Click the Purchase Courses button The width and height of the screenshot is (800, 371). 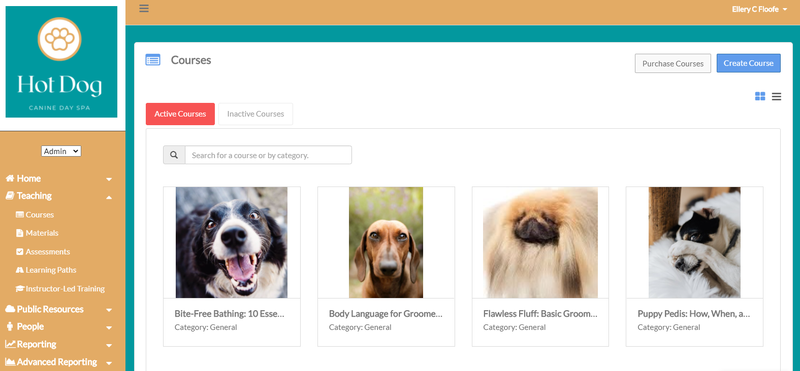672,63
